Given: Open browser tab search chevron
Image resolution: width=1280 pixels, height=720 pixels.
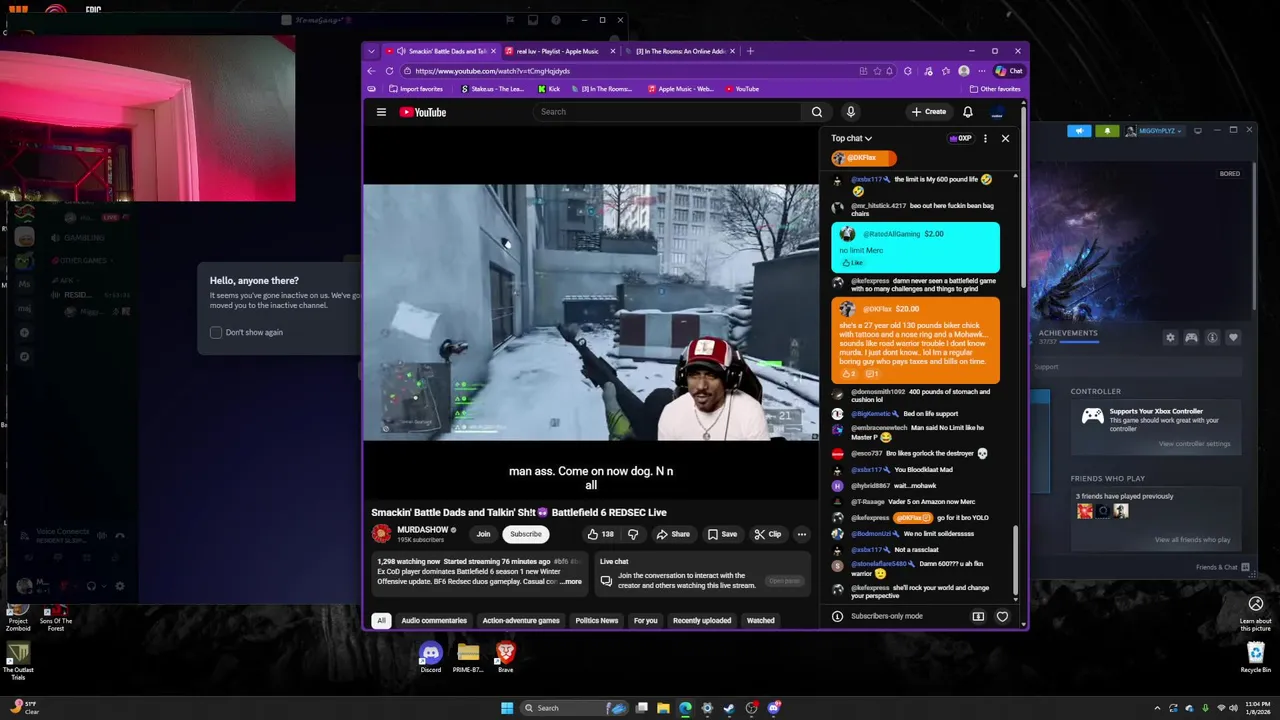Looking at the screenshot, I should pos(371,51).
